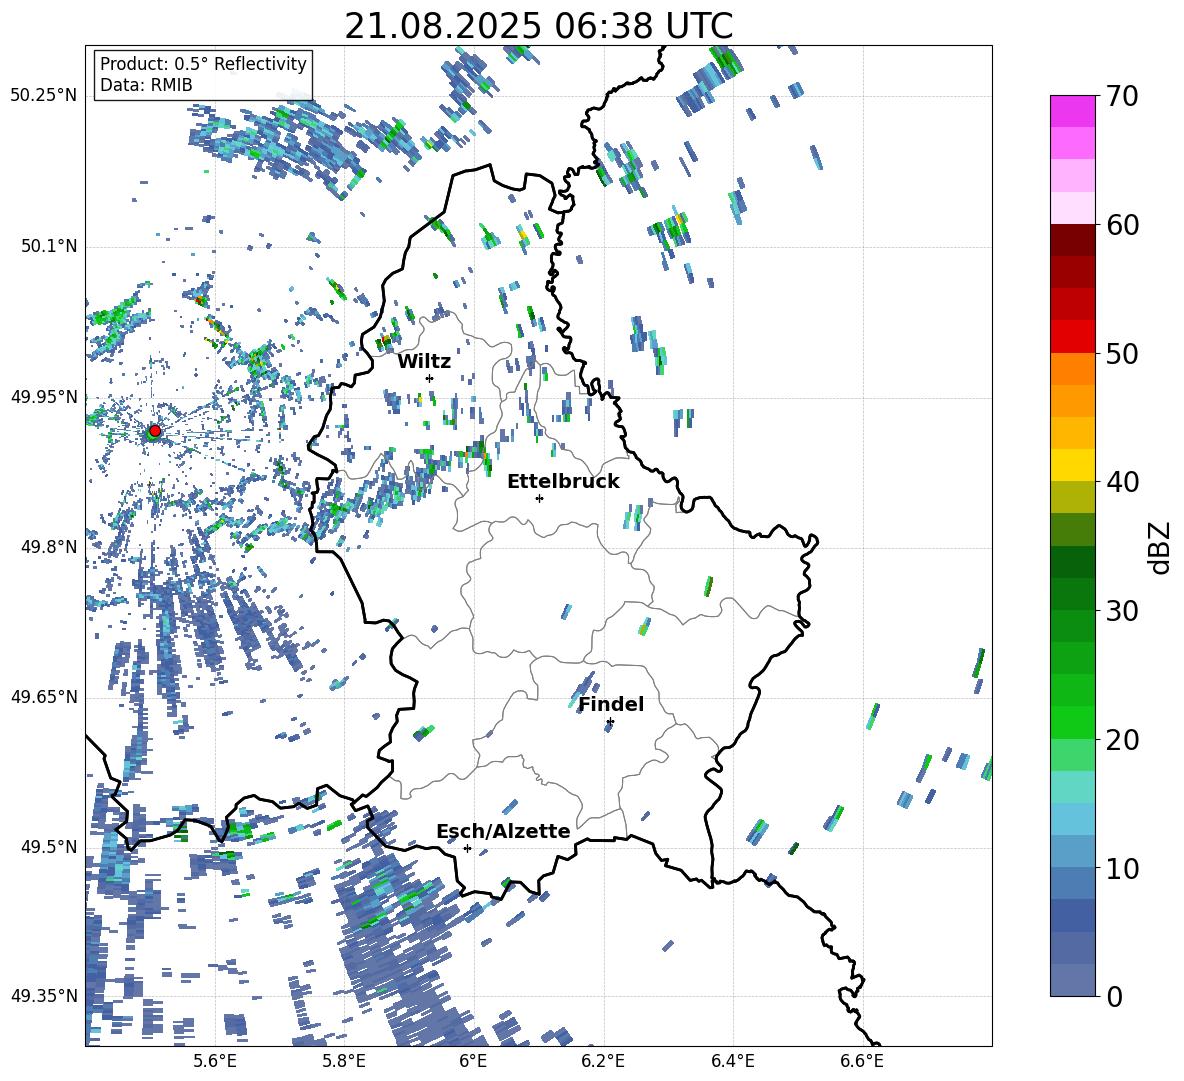
Task: Click the 6.4°E longitude label
Action: (x=732, y=1061)
